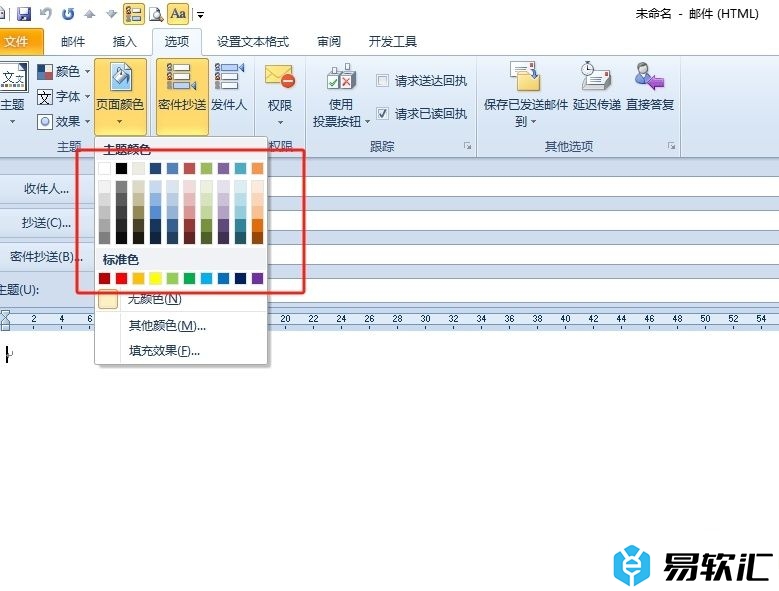This screenshot has height=591, width=779.
Task: Open the 字体 theme fonts dropdown
Action: (x=64, y=96)
